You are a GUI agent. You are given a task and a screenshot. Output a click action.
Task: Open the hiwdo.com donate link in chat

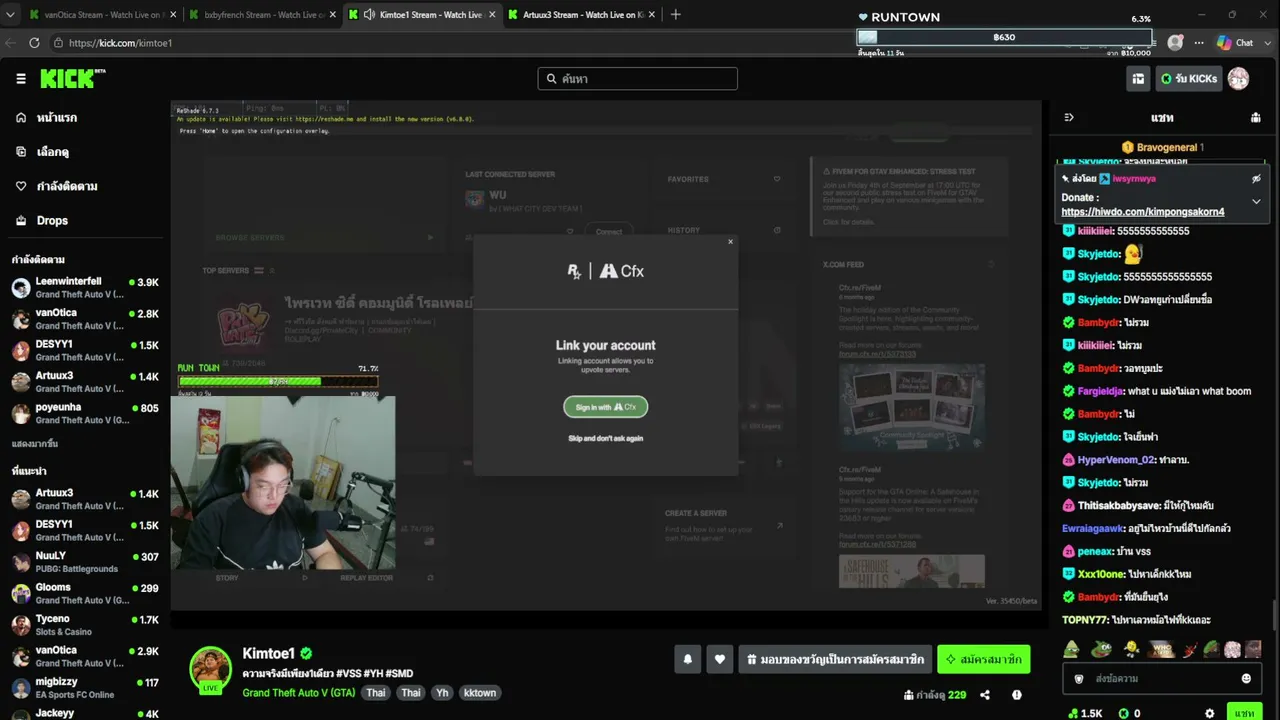pyautogui.click(x=1142, y=212)
